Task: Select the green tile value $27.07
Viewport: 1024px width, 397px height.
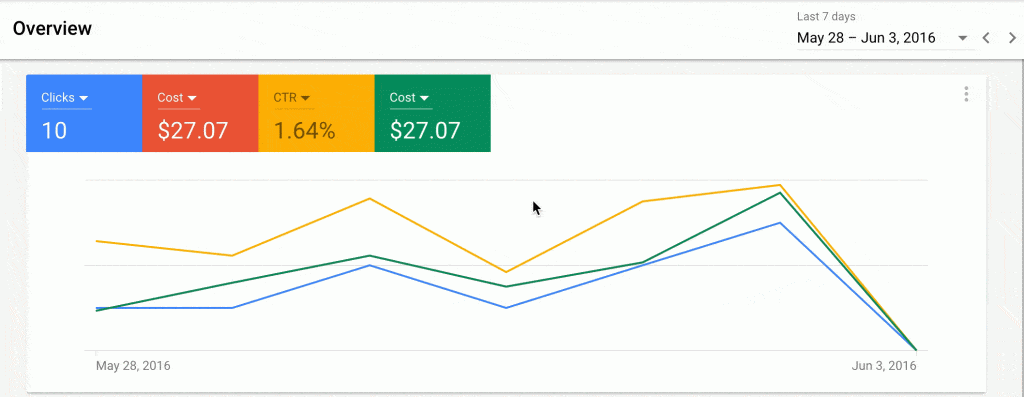Action: pyautogui.click(x=425, y=131)
